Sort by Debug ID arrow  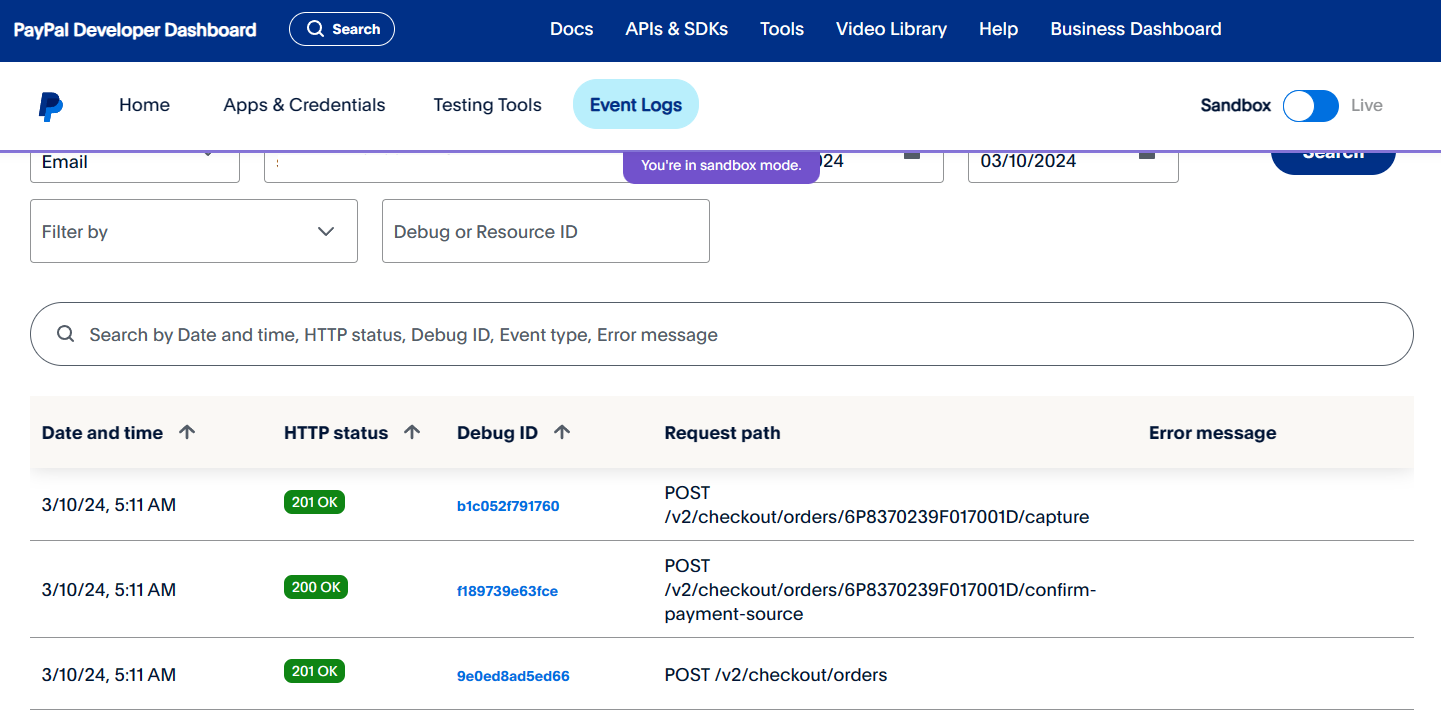562,432
